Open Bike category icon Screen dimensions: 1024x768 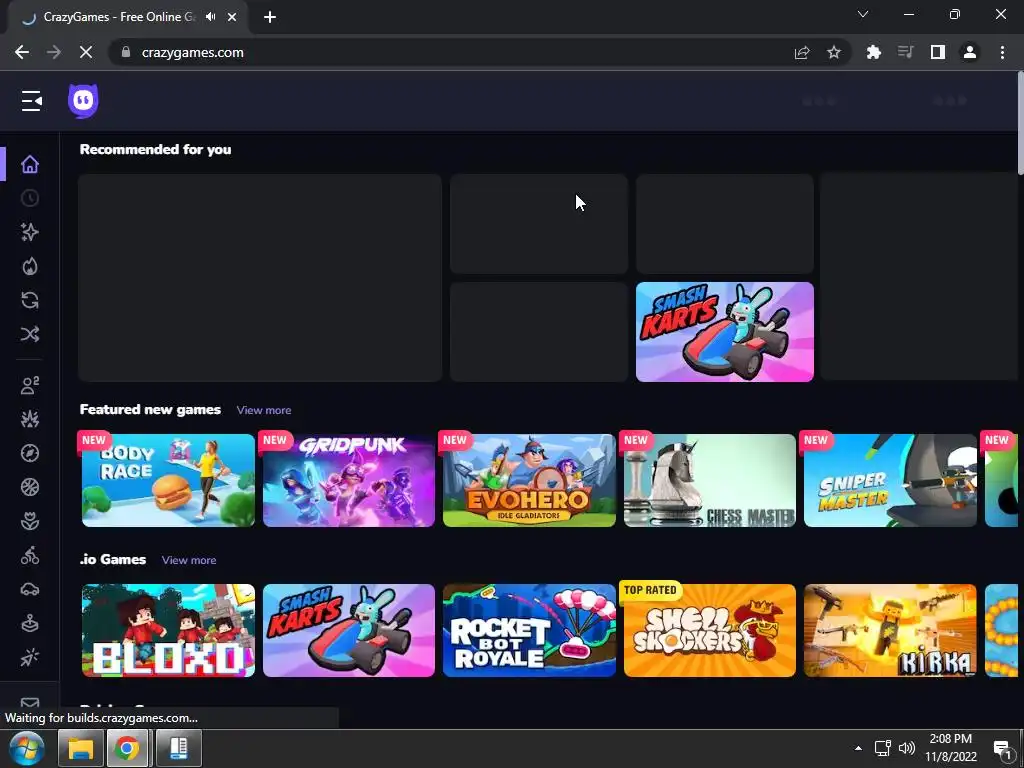coord(30,555)
